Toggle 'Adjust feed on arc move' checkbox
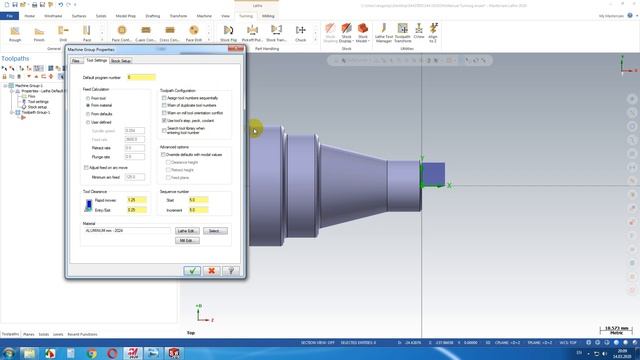The height and width of the screenshot is (360, 640). 86,167
